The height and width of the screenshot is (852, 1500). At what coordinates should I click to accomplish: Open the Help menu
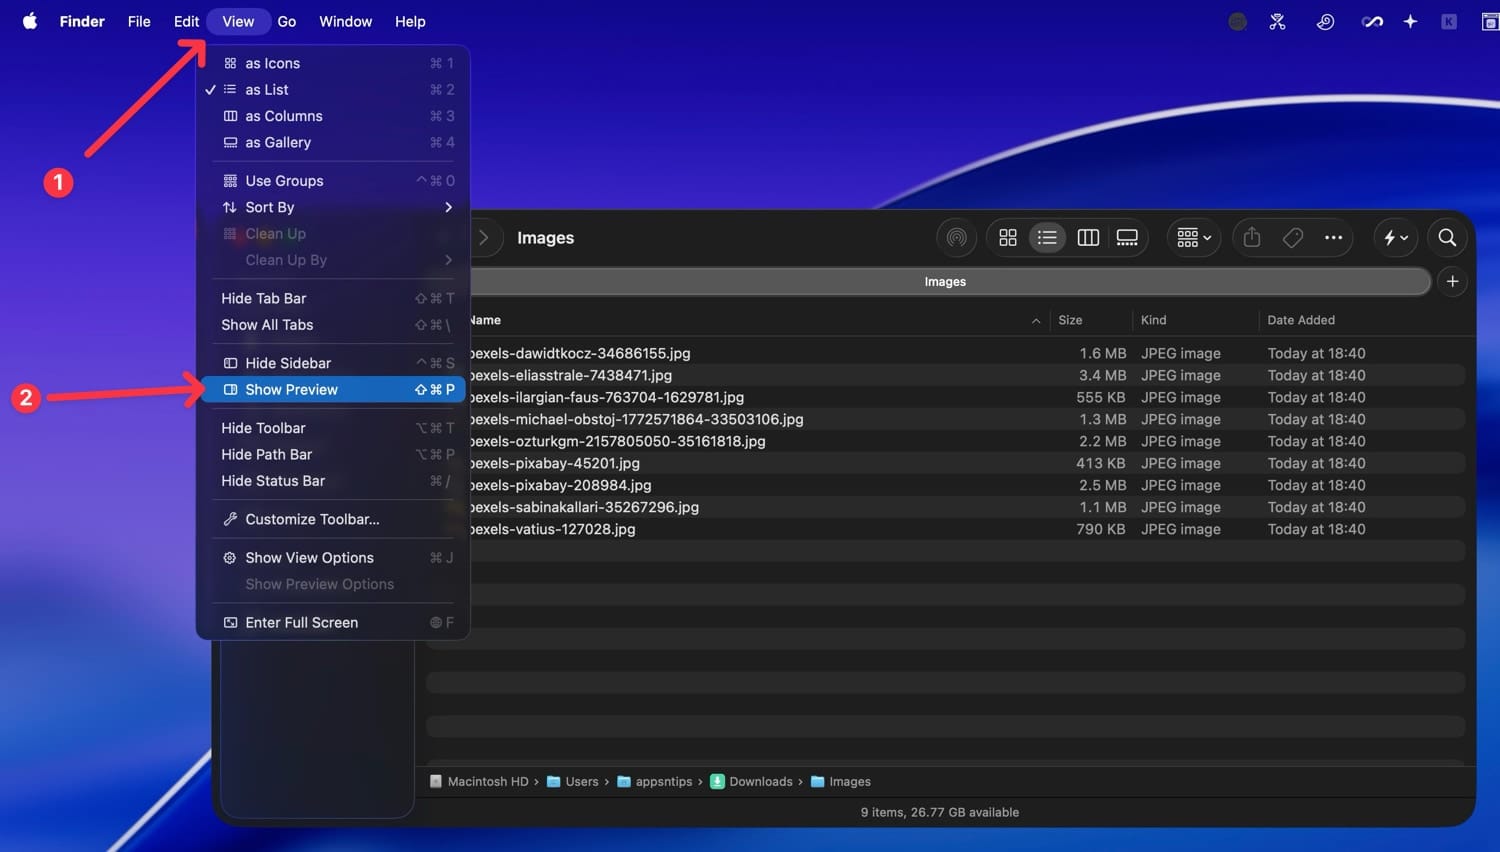point(410,21)
